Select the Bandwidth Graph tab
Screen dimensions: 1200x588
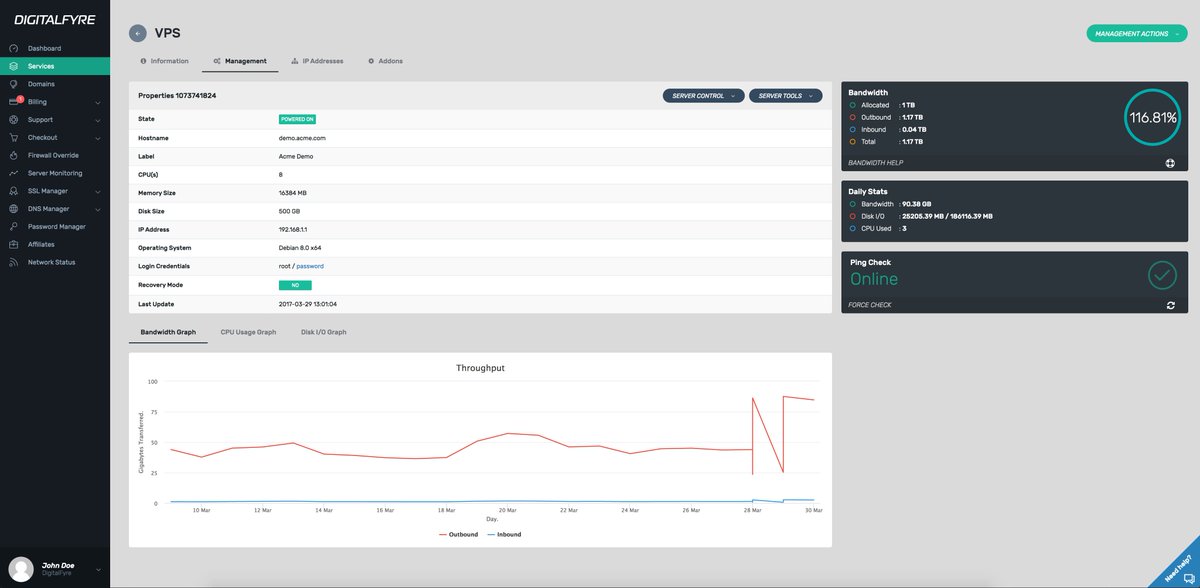168,332
